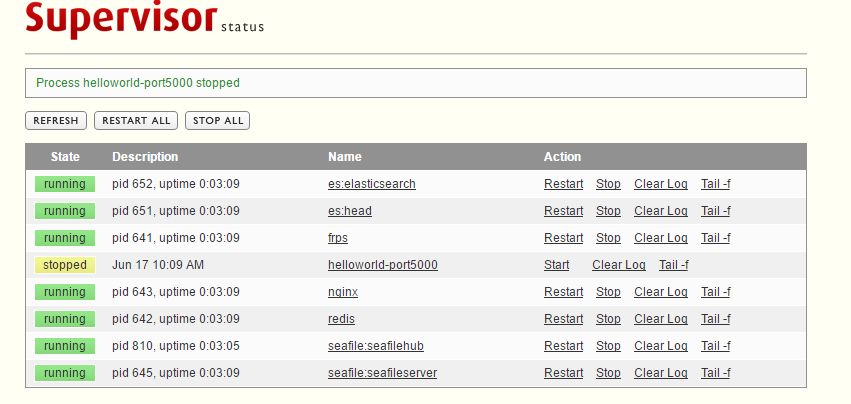Tail -f the es:elasticsearch log

click(715, 184)
